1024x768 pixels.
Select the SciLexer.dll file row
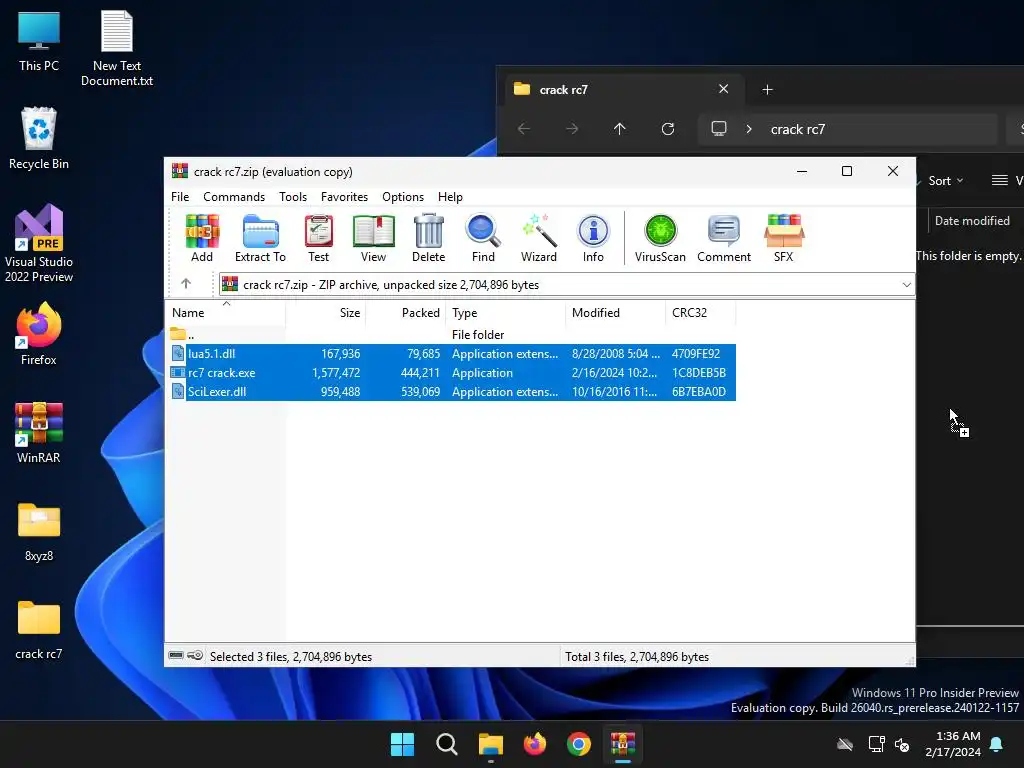(x=452, y=391)
